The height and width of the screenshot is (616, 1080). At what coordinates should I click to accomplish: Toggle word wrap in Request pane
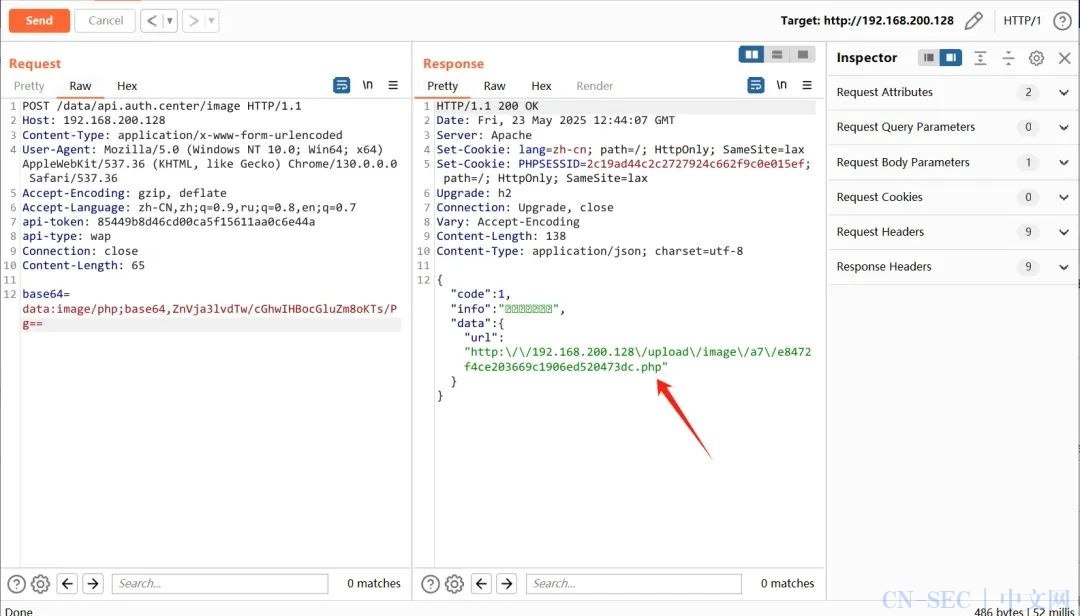342,85
